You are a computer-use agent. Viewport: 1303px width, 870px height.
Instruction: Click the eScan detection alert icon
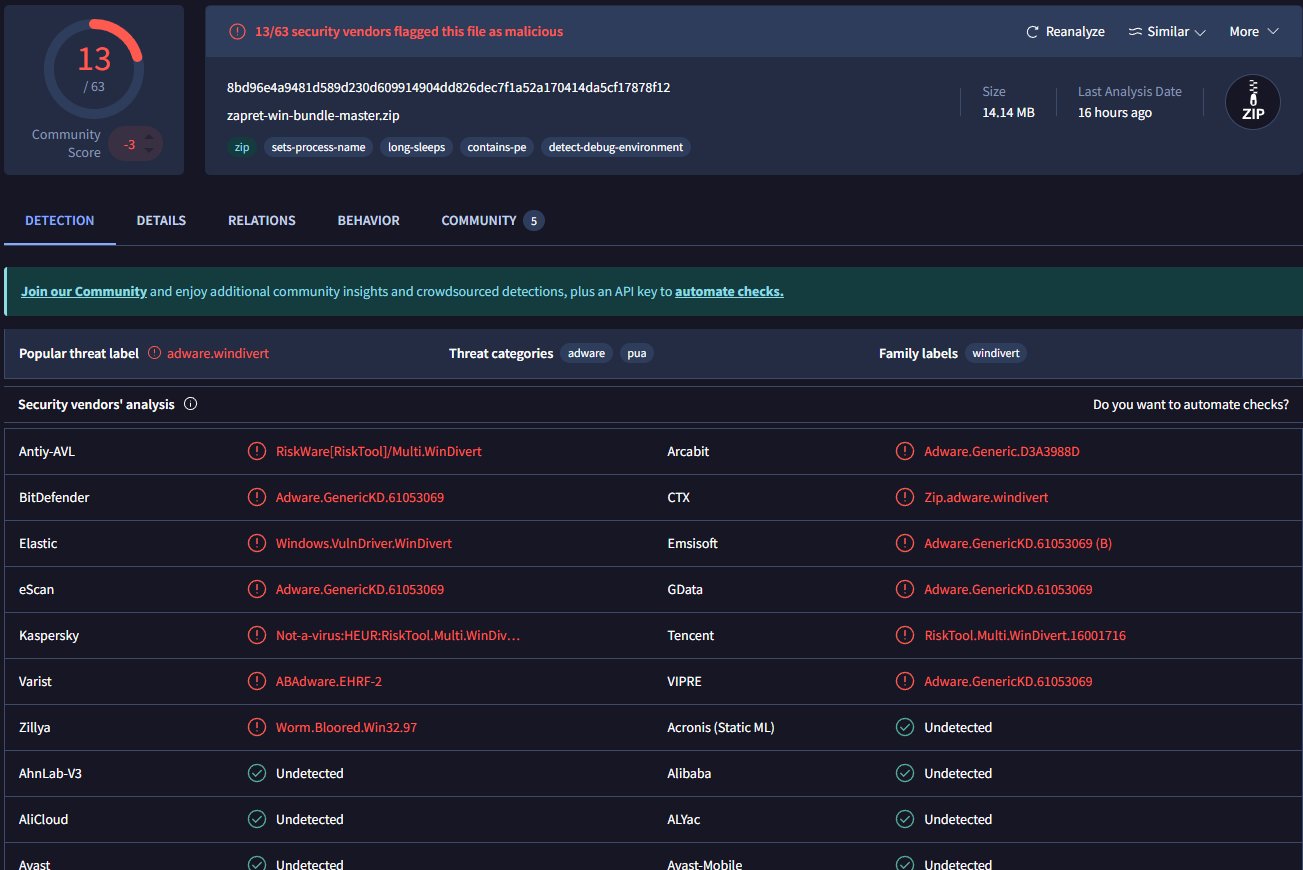pyautogui.click(x=257, y=590)
